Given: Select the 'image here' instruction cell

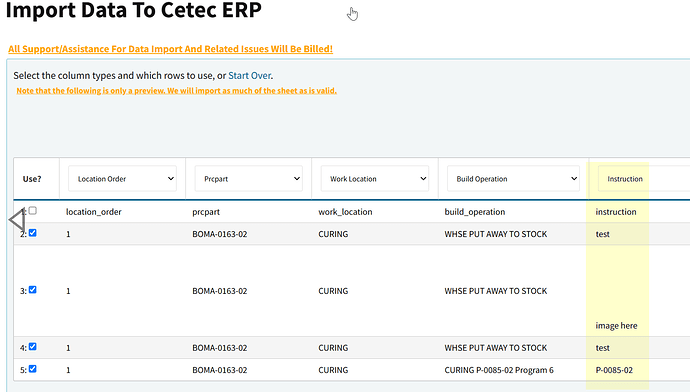Looking at the screenshot, I should (616, 326).
